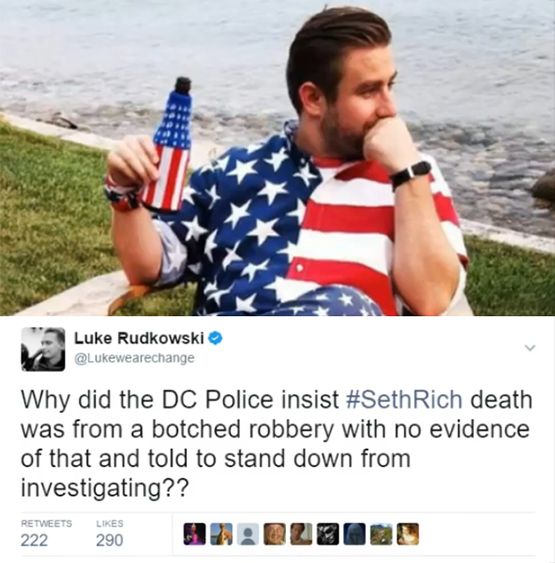
Task: View the 290 likes list
Action: coord(109,540)
